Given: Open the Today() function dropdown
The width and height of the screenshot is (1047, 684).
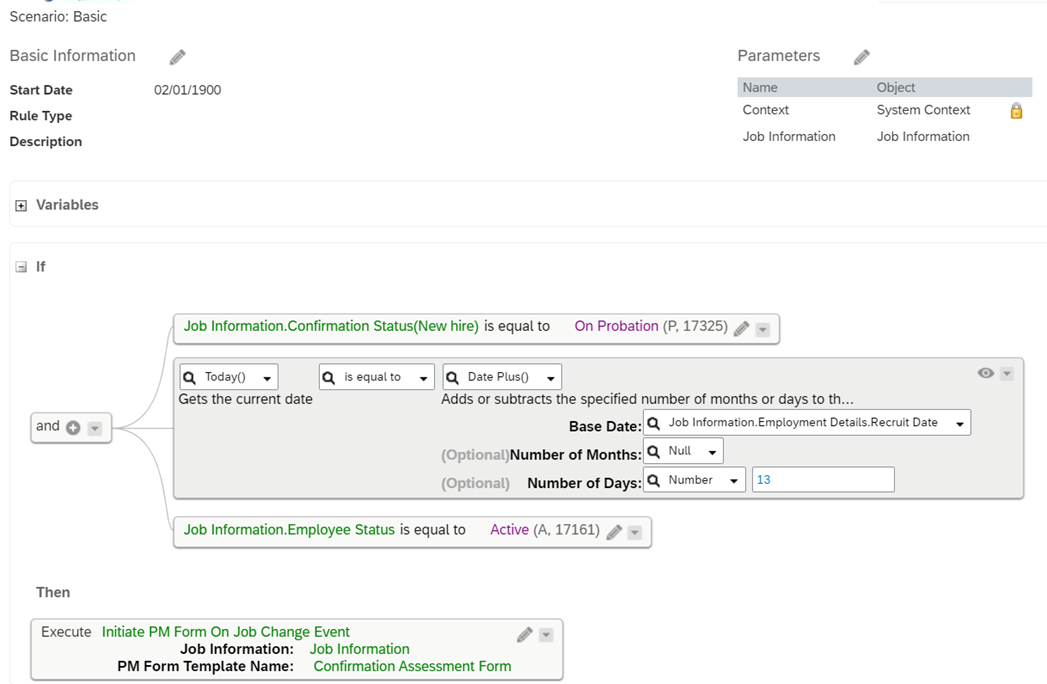Looking at the screenshot, I should click(x=267, y=378).
